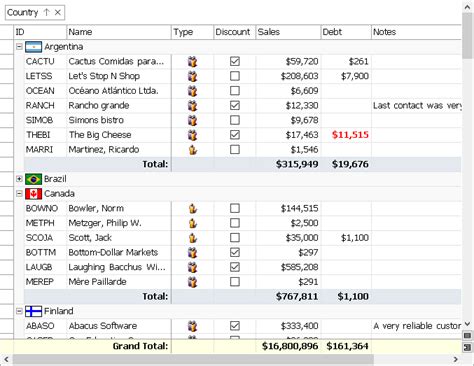This screenshot has height=366, width=474.
Task: Sort by the ID column header
Action: point(40,32)
